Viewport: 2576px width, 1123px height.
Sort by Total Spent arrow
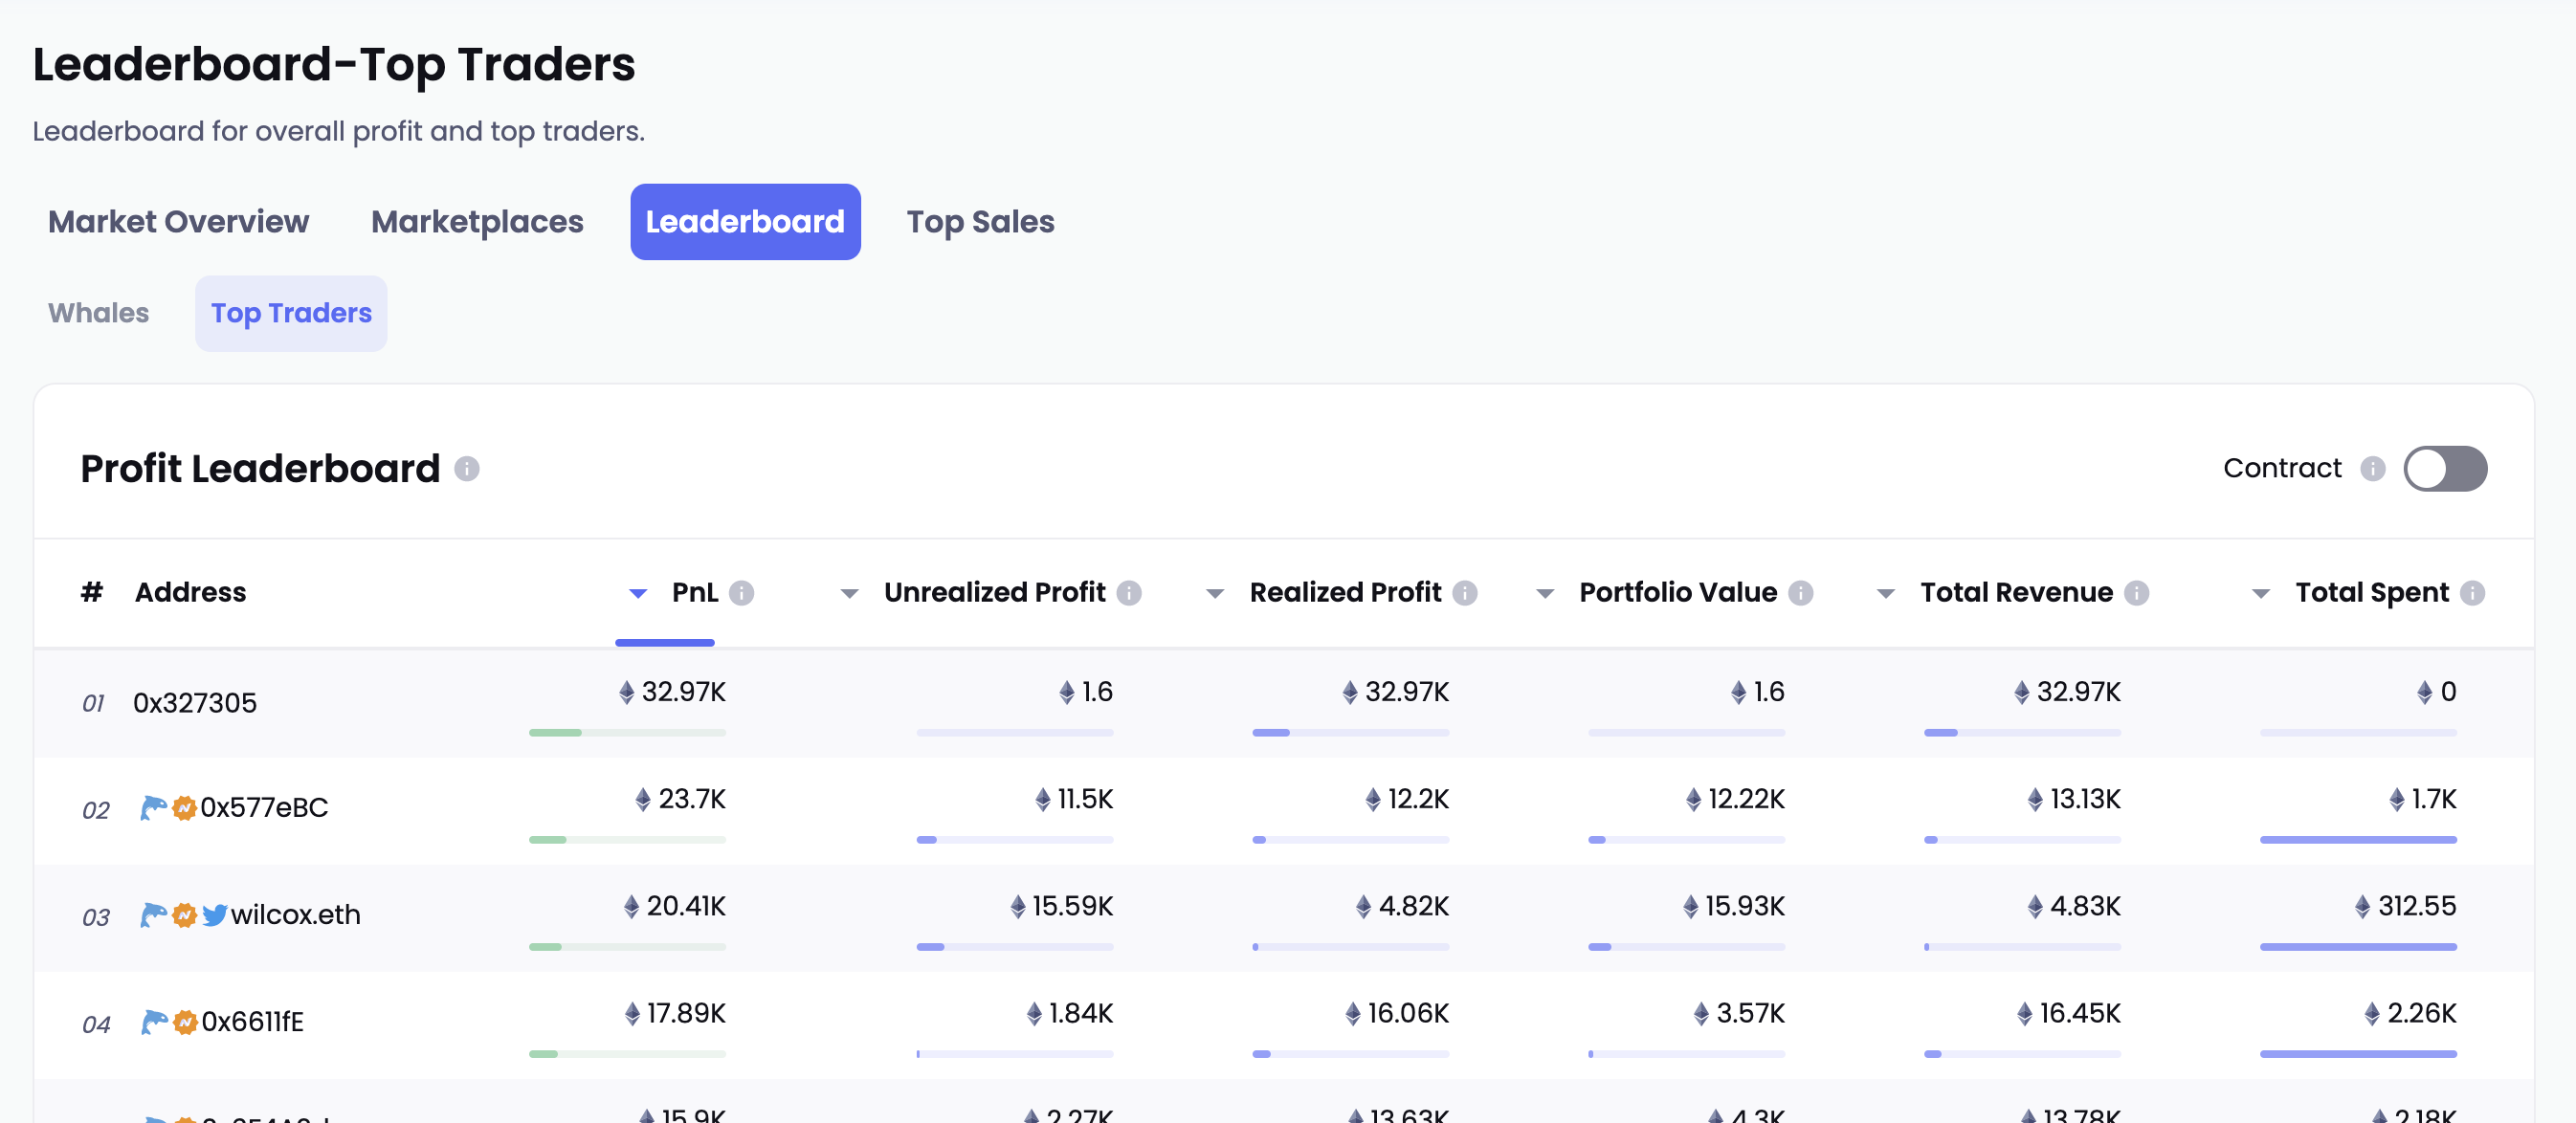2260,594
